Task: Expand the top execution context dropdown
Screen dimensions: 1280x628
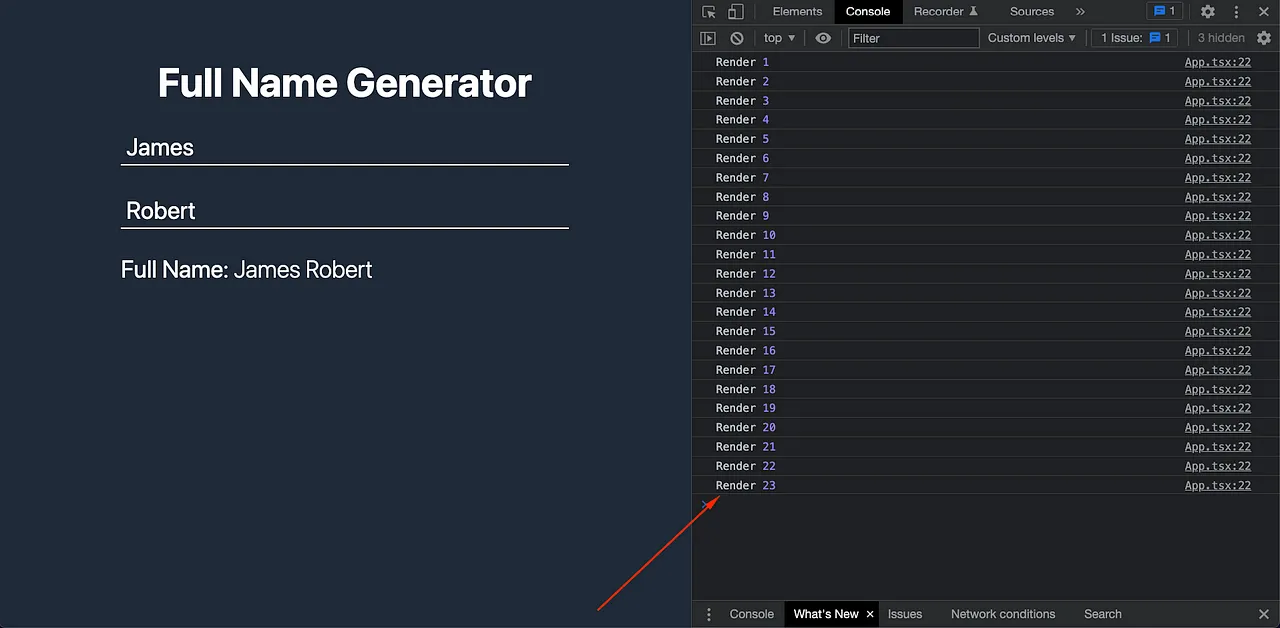Action: (779, 37)
